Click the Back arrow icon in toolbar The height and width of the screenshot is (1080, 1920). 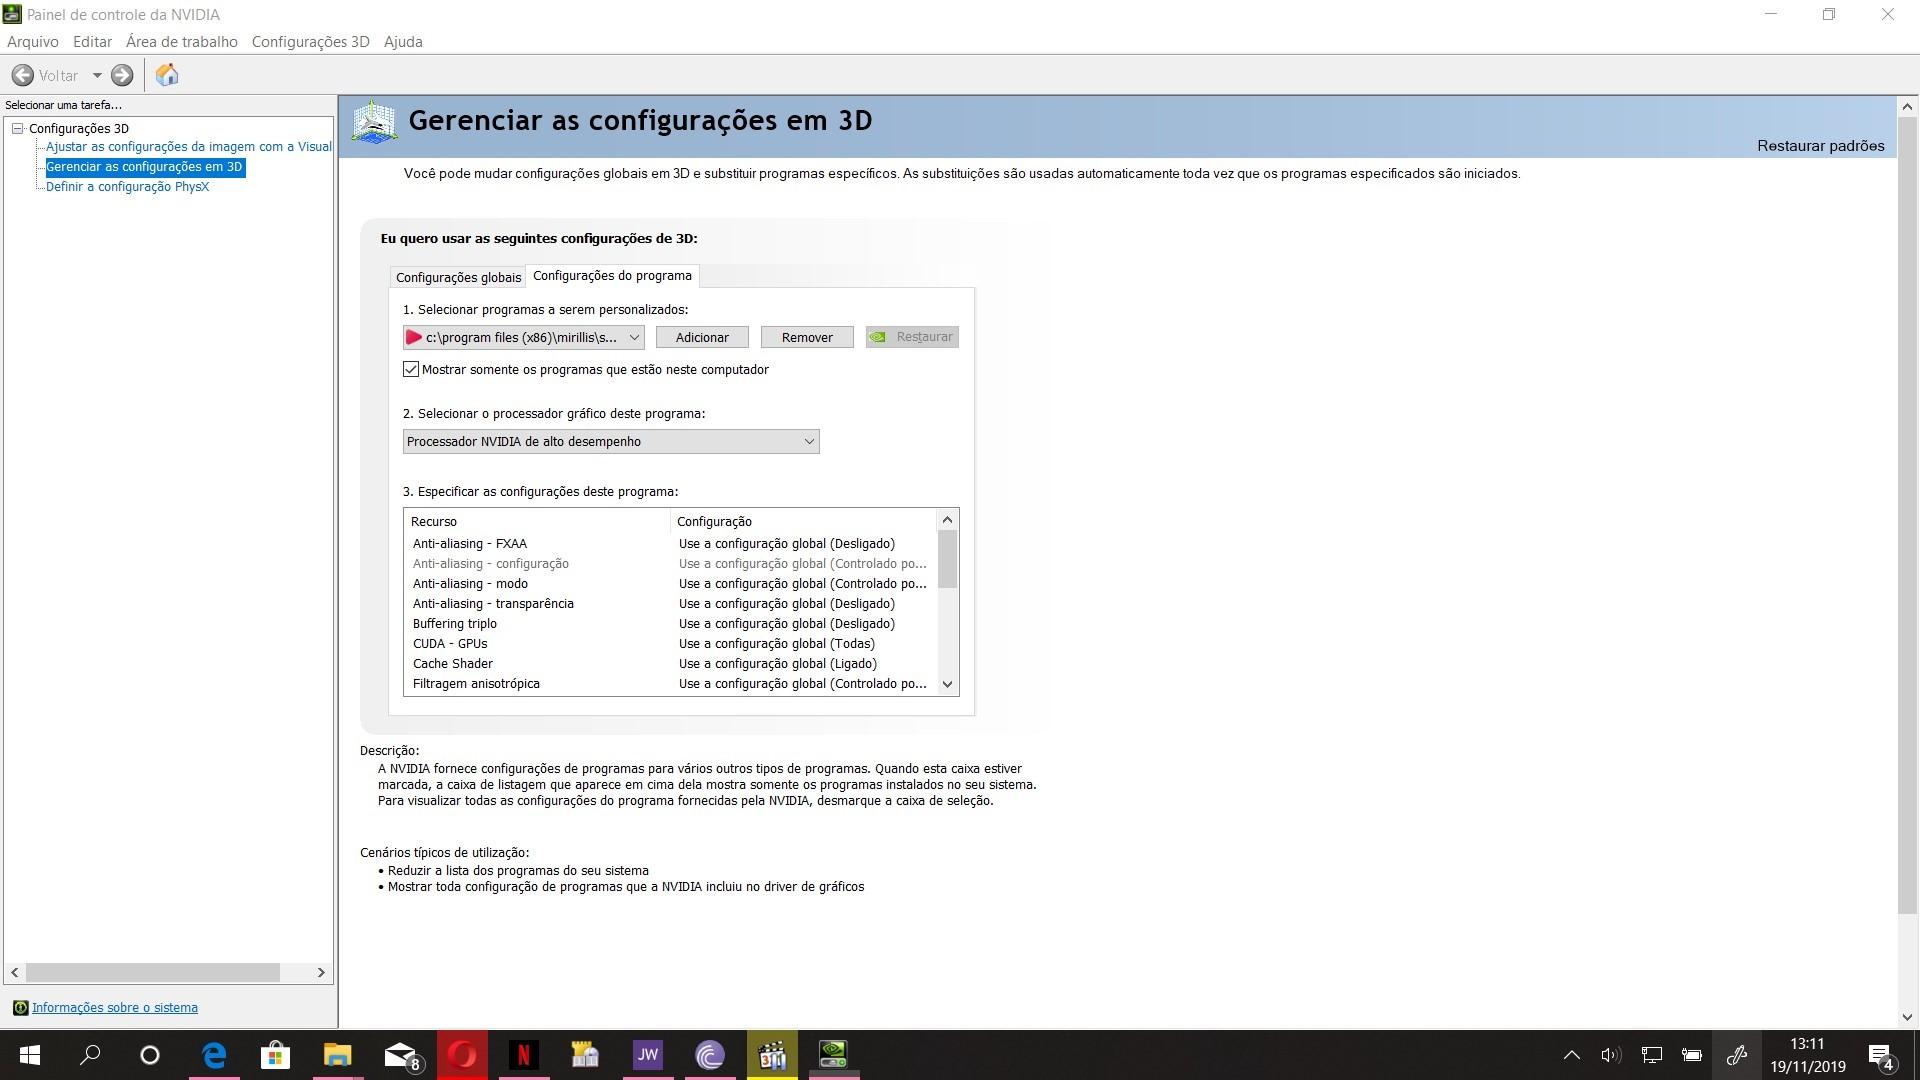[23, 75]
